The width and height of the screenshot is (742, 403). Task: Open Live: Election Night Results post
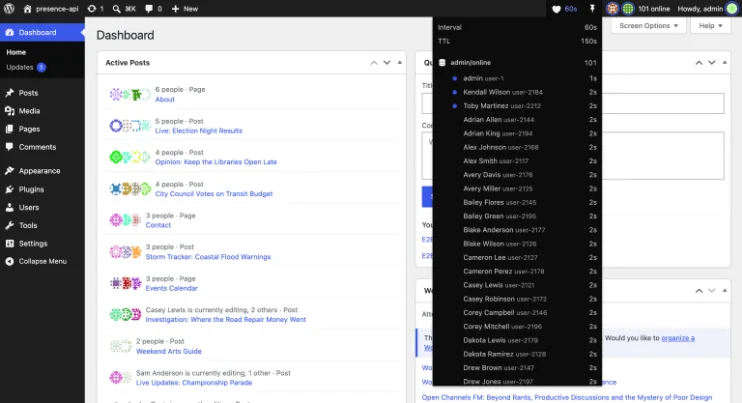199,131
